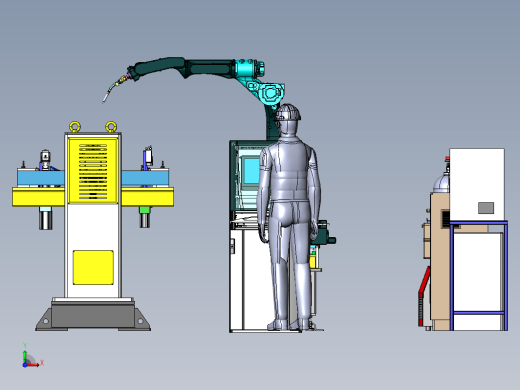The width and height of the screenshot is (520, 390).
Task: Click the yellow square panel on positioner column
Action: pos(93,267)
